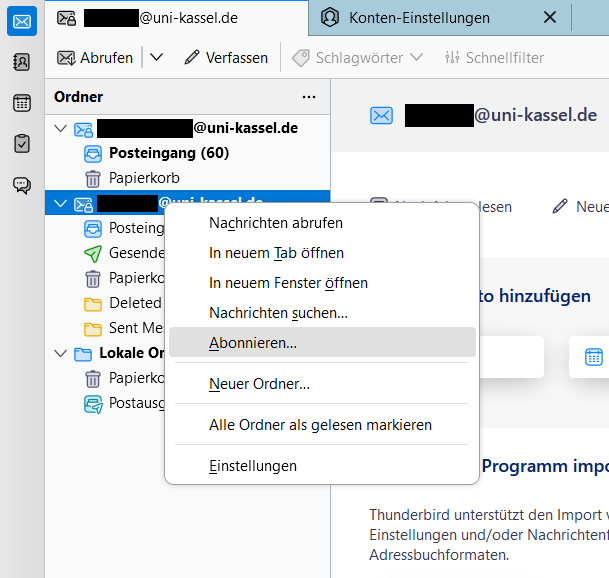Click the mail-lock icon of selected account
Viewport: 609px width, 578px height.
coord(83,205)
